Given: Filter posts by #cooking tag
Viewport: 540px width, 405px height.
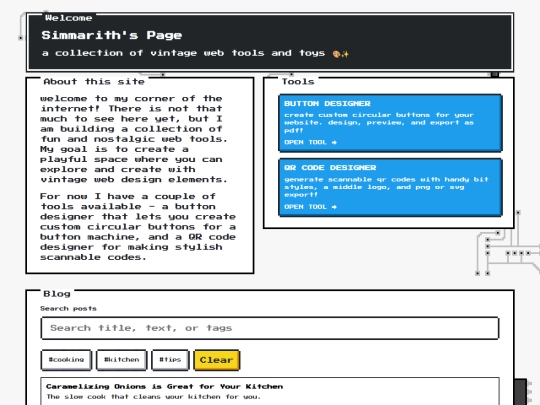Looking at the screenshot, I should (66, 360).
